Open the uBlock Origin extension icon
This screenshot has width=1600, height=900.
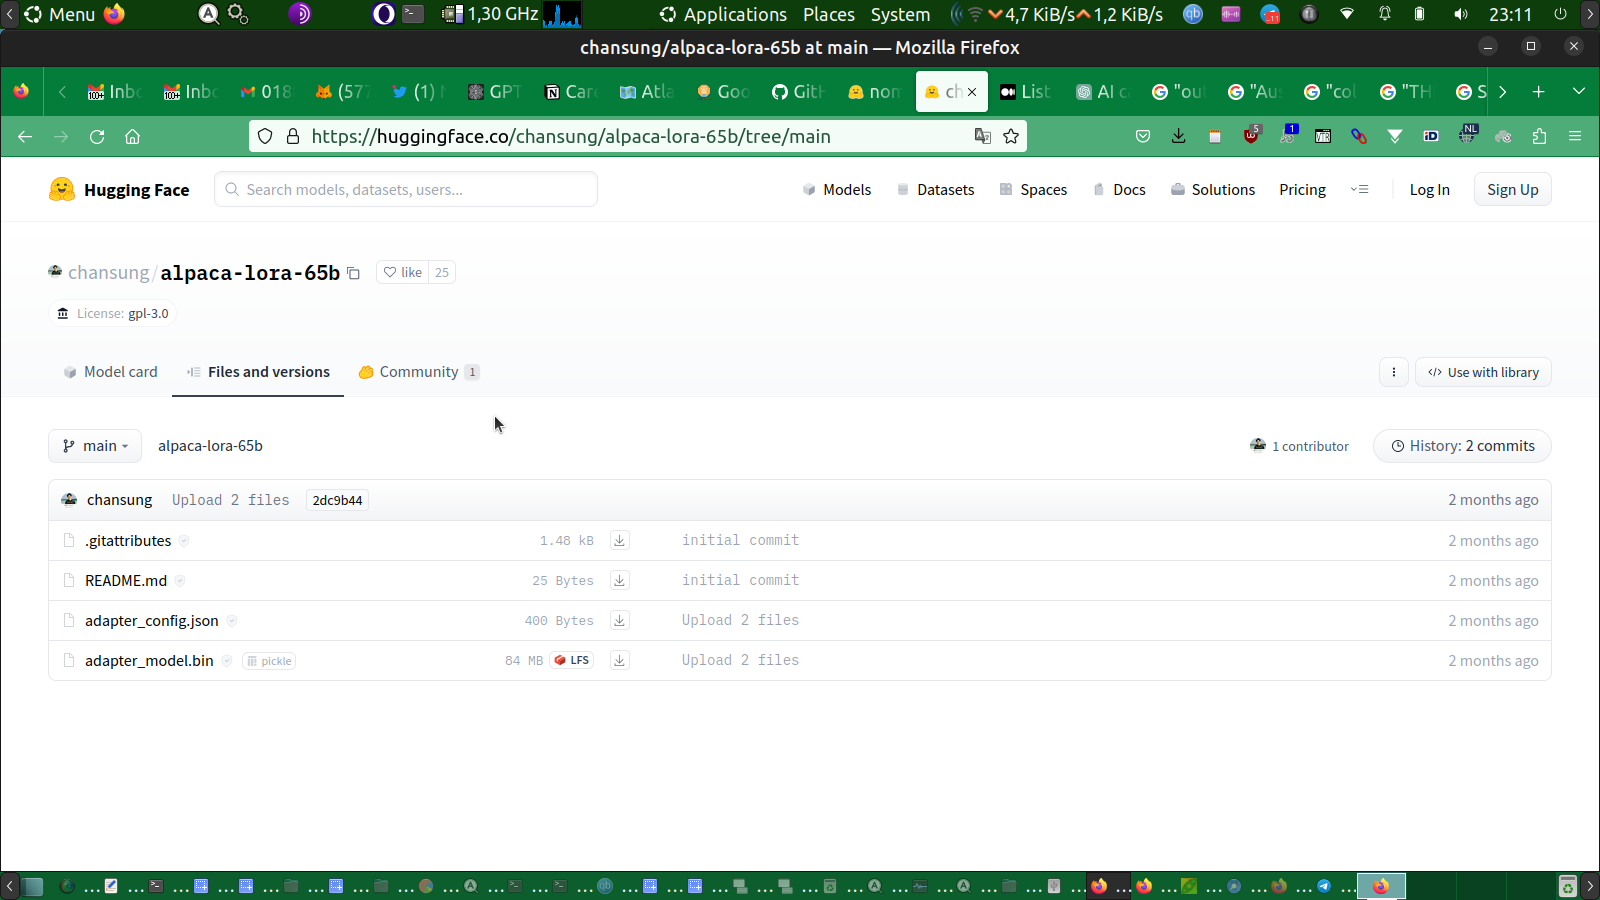[x=1251, y=135]
